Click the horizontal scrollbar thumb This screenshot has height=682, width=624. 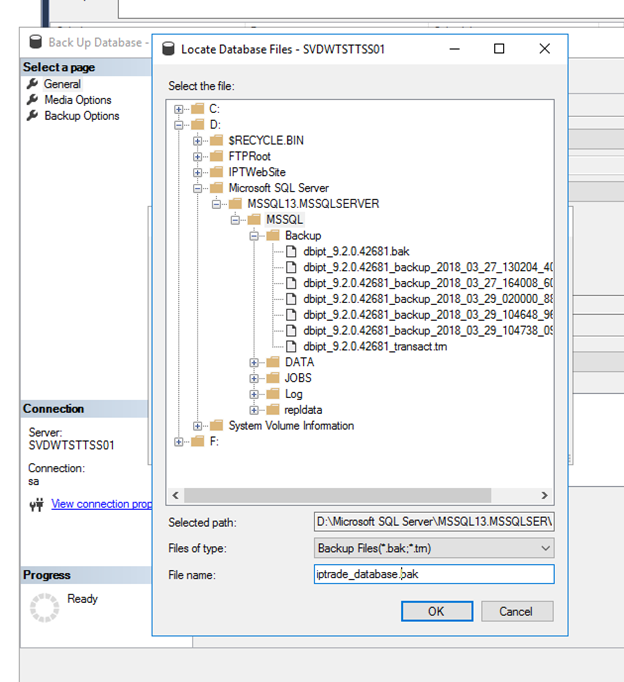click(337, 495)
